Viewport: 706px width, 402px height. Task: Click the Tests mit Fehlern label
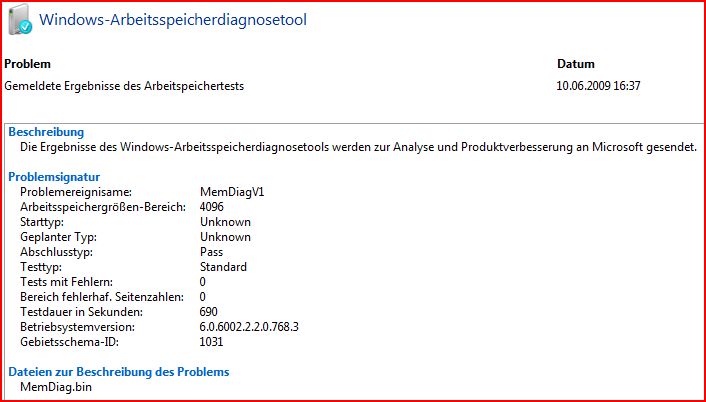66,282
